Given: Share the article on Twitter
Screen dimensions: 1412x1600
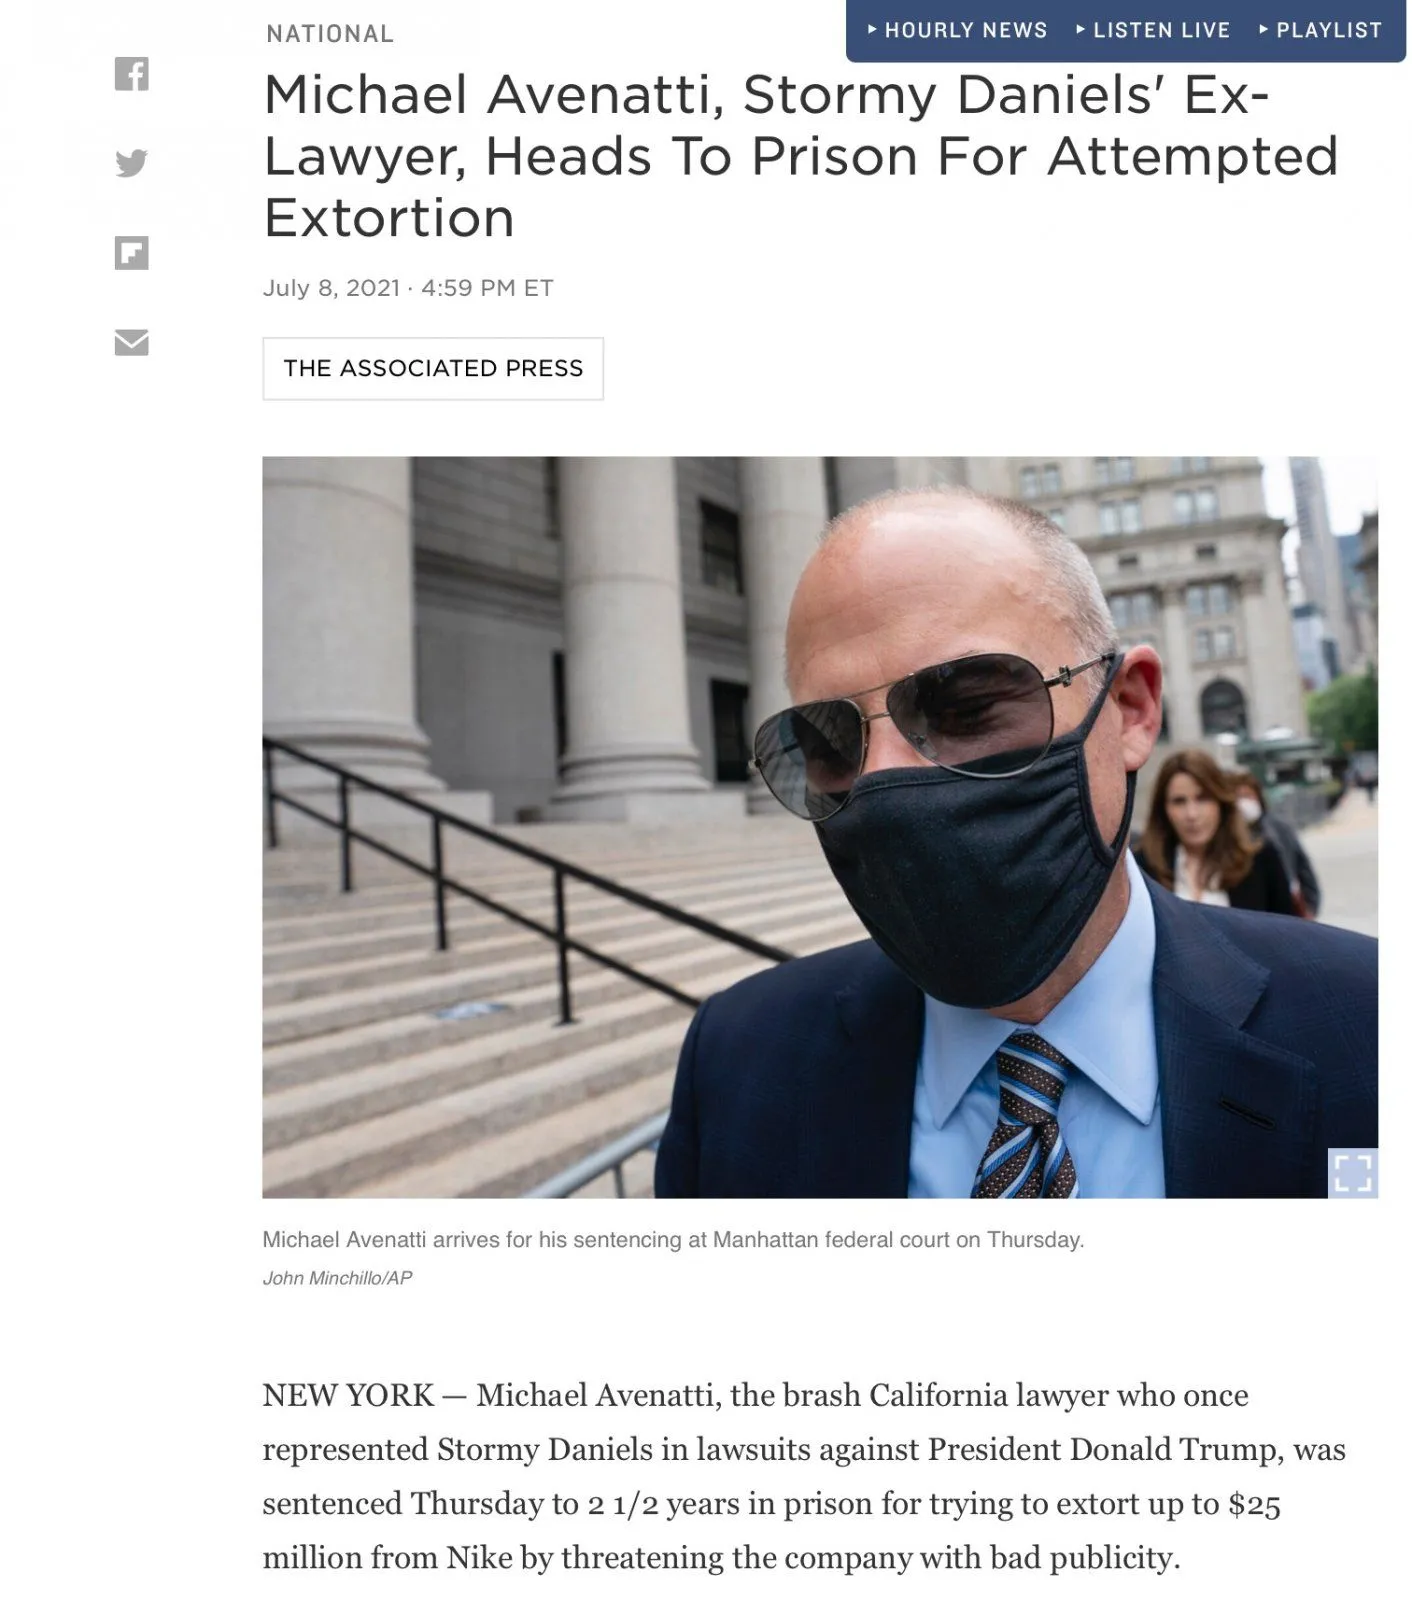Looking at the screenshot, I should [x=131, y=163].
